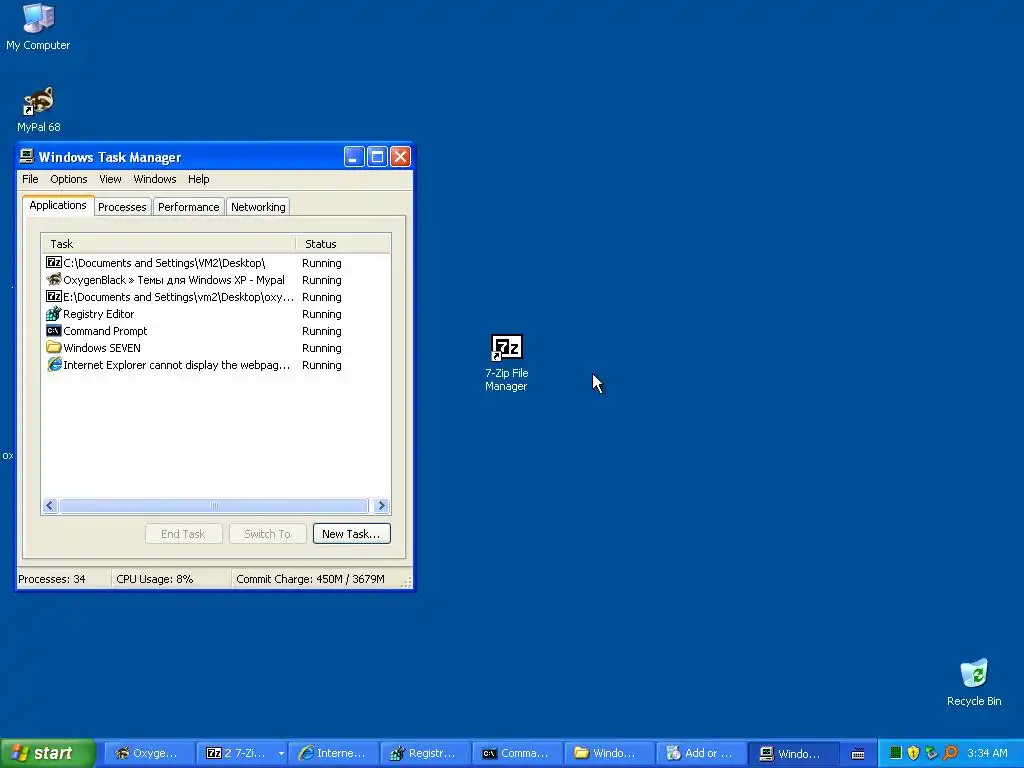The width and height of the screenshot is (1024, 768).
Task: Select the Applications tab
Action: pyautogui.click(x=57, y=205)
